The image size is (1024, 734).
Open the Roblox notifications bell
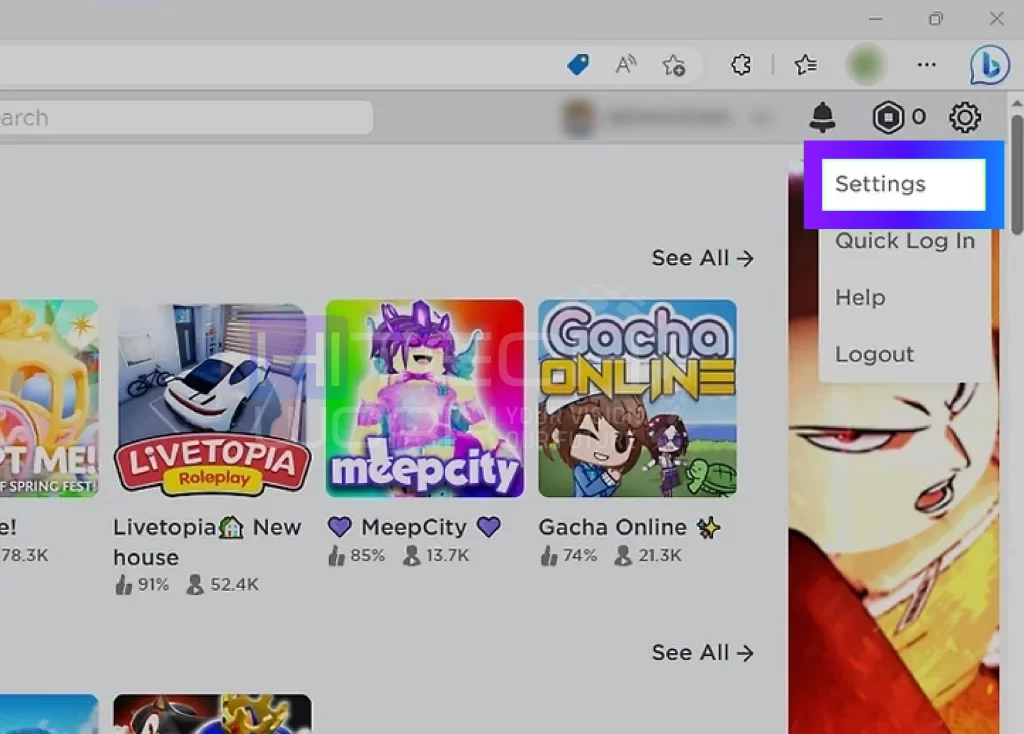coord(822,117)
